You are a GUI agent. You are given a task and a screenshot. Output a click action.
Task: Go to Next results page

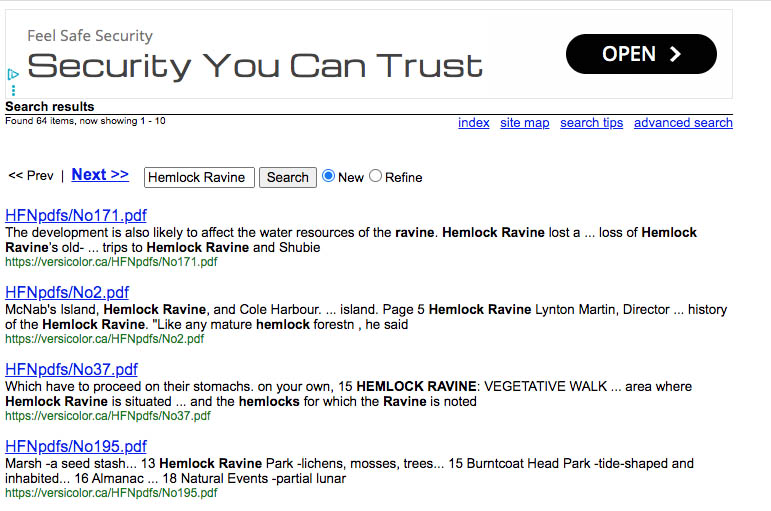pyautogui.click(x=100, y=174)
